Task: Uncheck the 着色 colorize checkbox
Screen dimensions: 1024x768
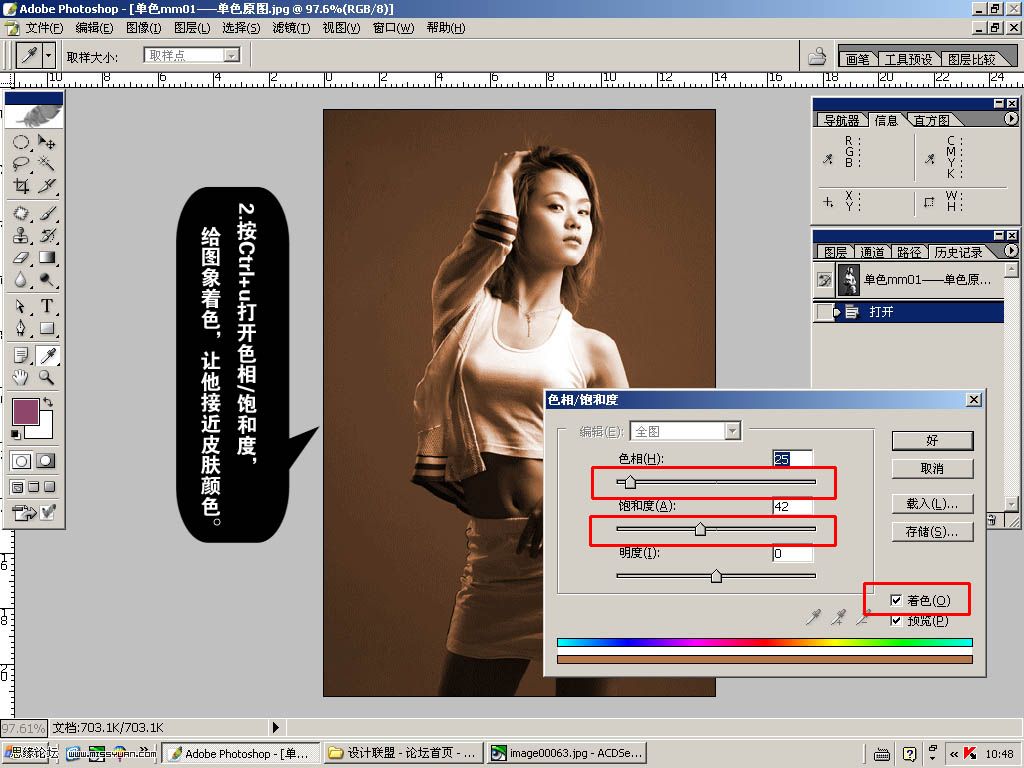Action: click(896, 600)
